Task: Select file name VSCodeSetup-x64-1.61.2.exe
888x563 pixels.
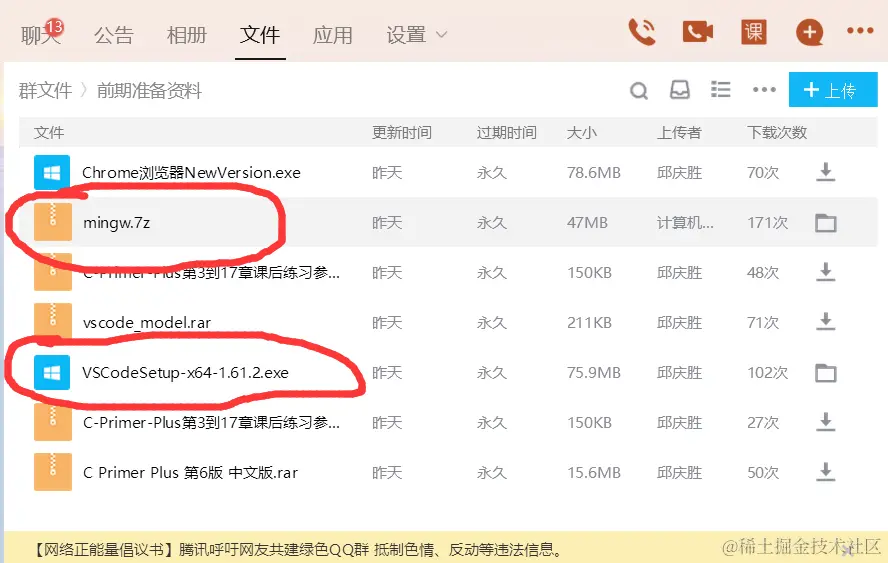Action: point(186,373)
